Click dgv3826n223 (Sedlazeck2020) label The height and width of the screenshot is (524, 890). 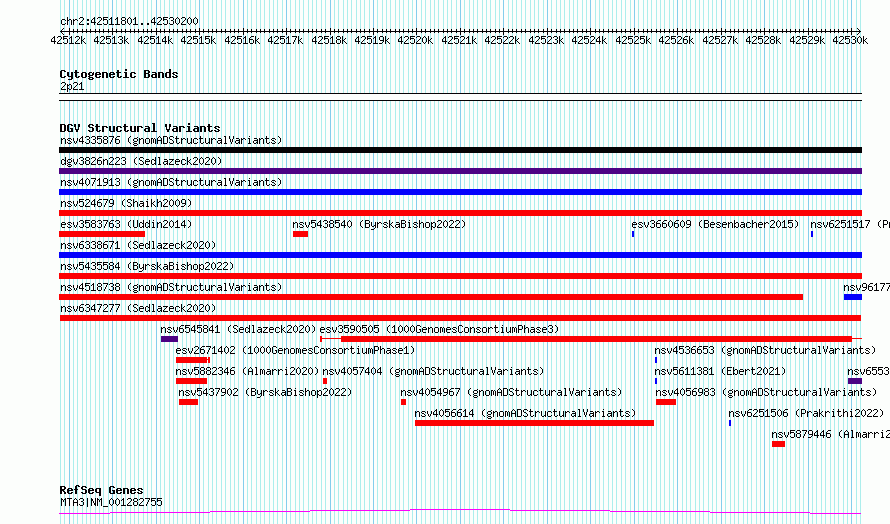point(141,161)
